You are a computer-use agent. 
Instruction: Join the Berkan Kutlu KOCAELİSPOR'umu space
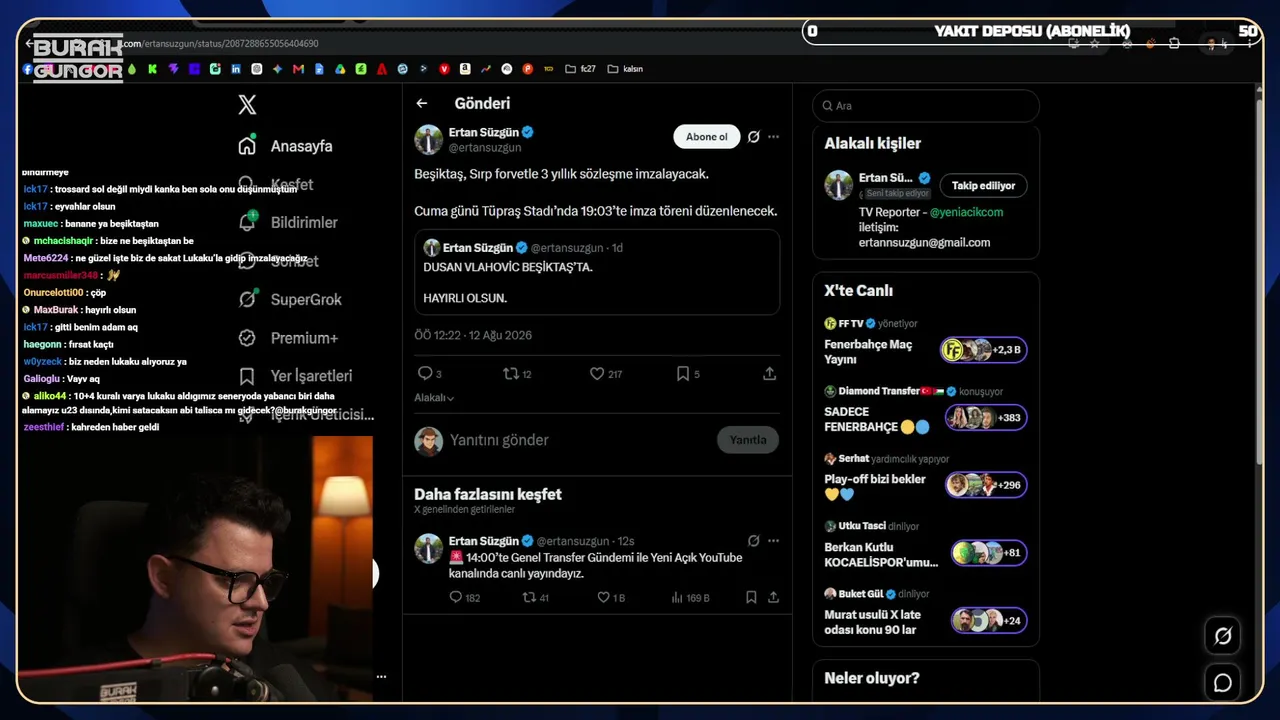pos(881,555)
